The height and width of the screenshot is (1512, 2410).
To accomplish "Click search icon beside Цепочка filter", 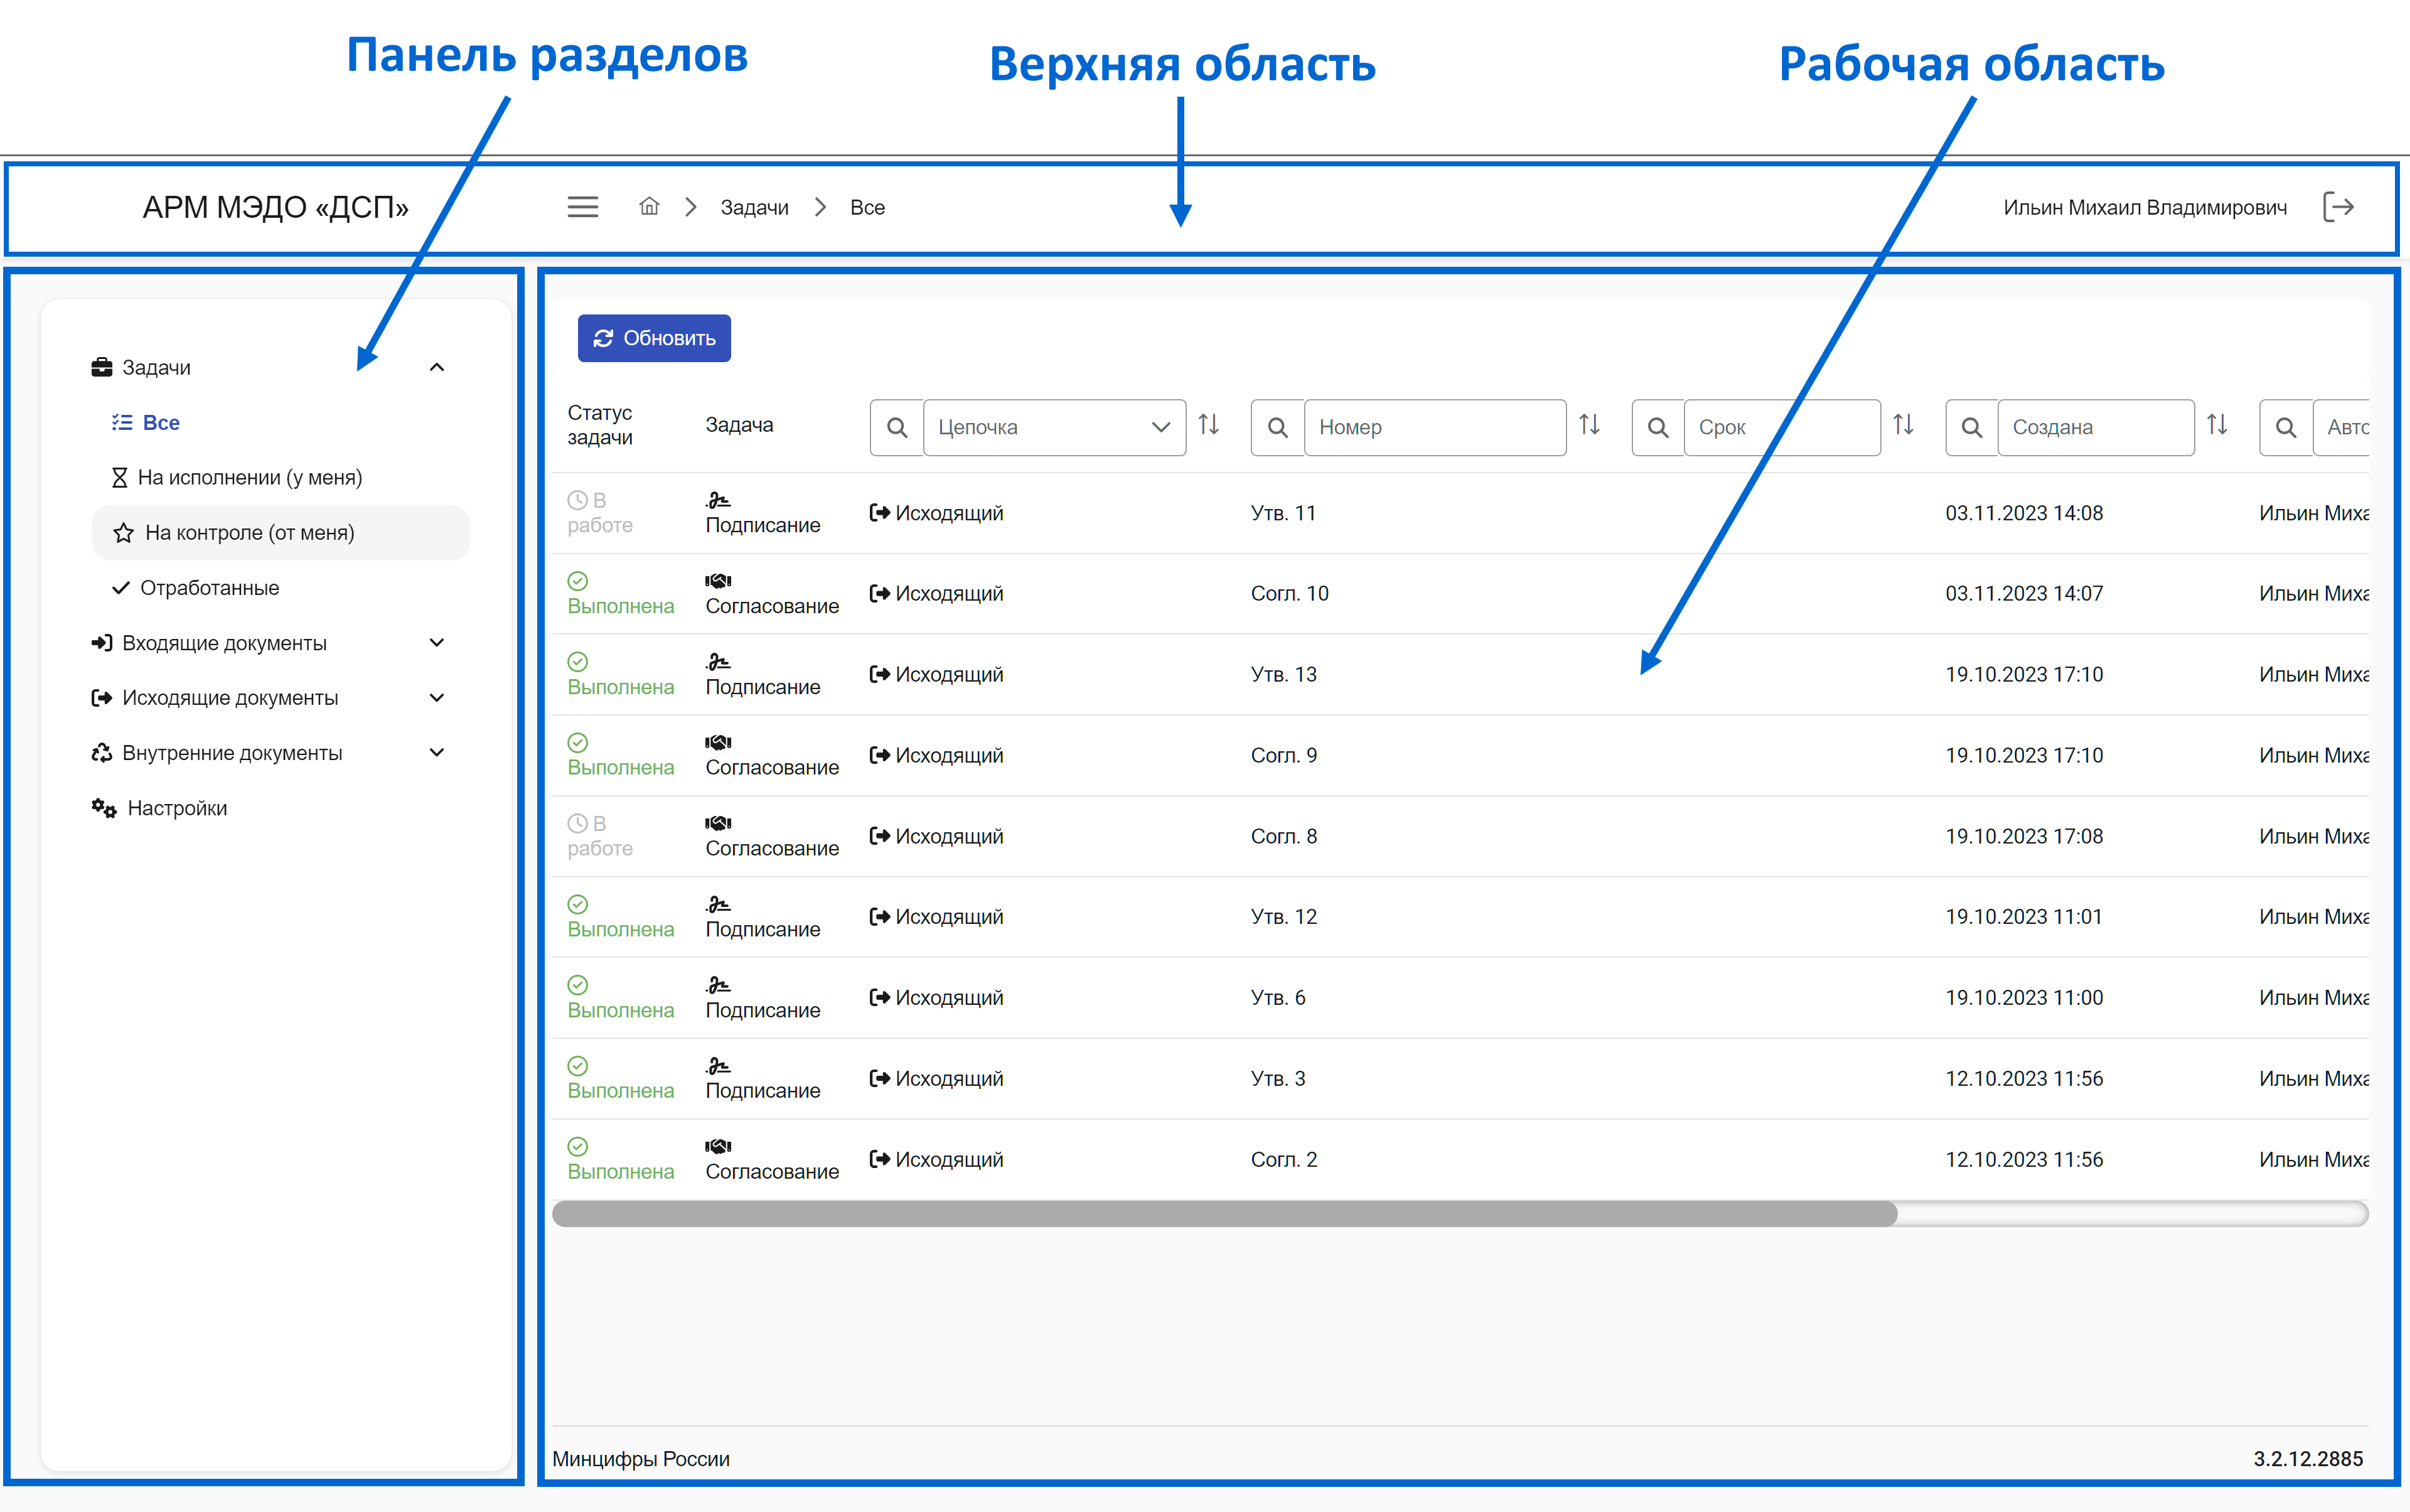I will point(897,427).
